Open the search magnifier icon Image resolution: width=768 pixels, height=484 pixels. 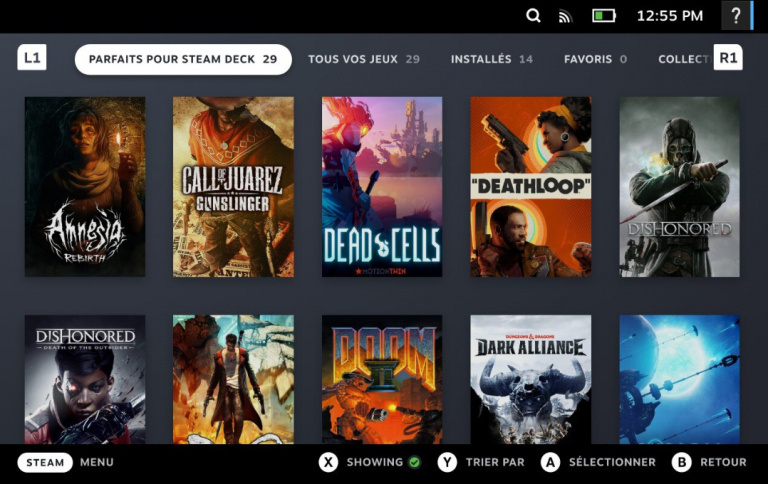[533, 16]
